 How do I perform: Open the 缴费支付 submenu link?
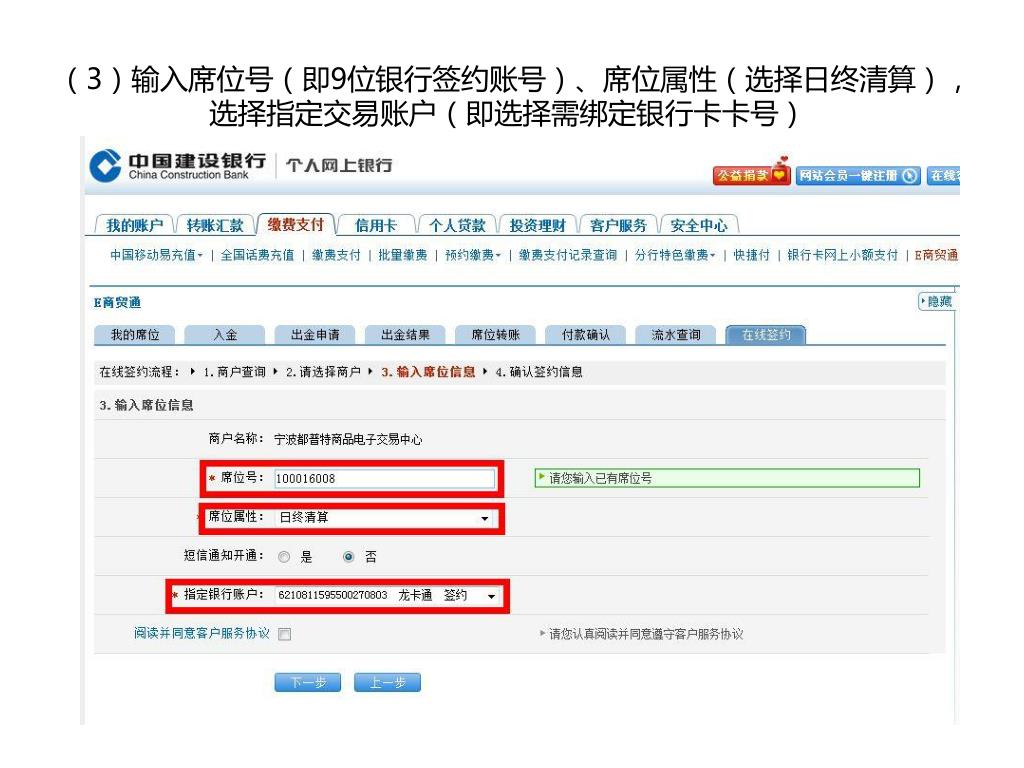pyautogui.click(x=336, y=255)
